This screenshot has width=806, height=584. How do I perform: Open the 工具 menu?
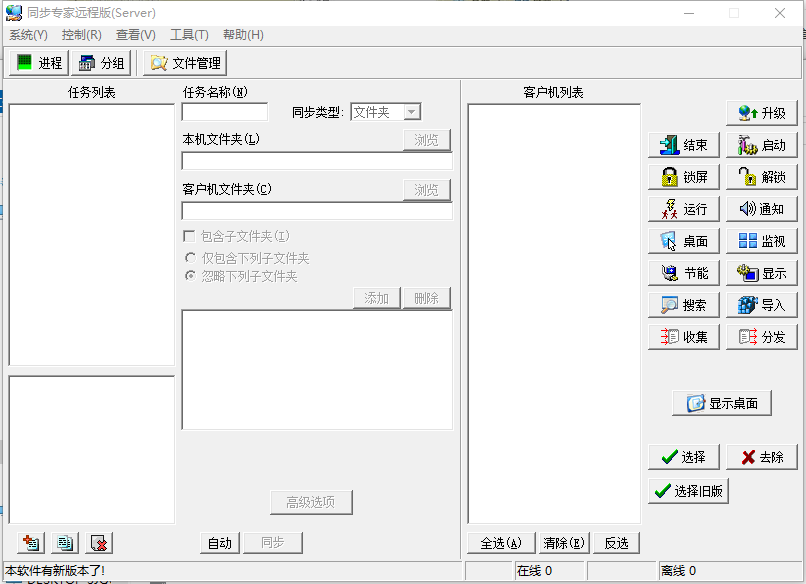(x=191, y=34)
